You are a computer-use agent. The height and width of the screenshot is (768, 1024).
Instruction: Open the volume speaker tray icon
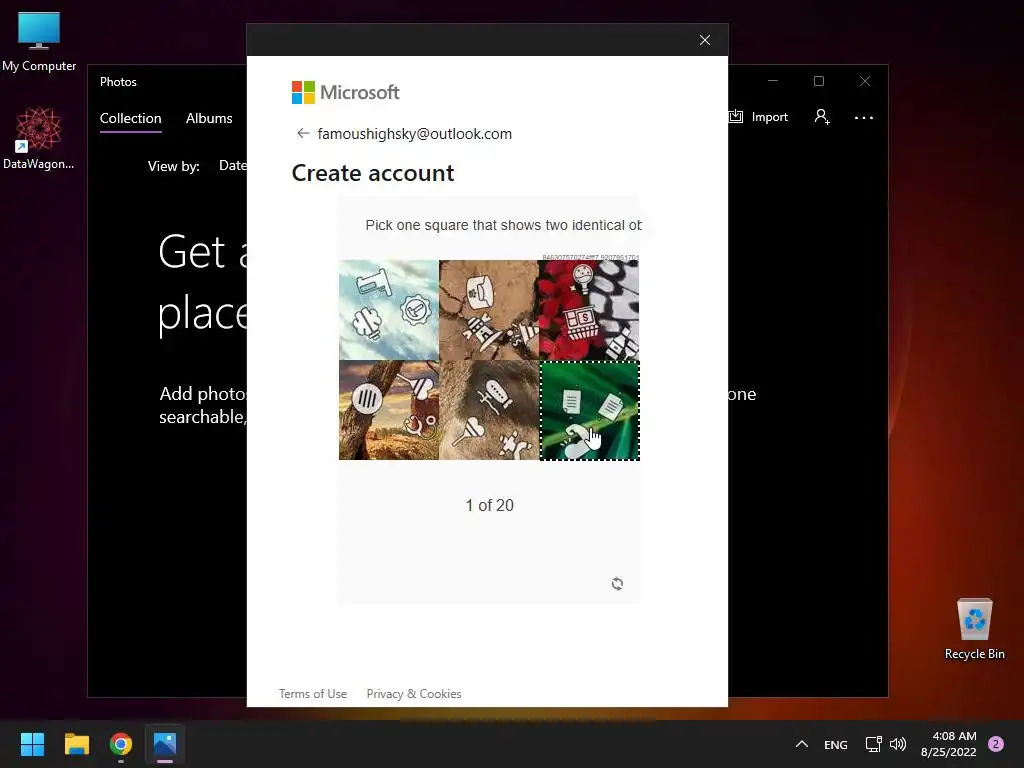click(x=898, y=744)
